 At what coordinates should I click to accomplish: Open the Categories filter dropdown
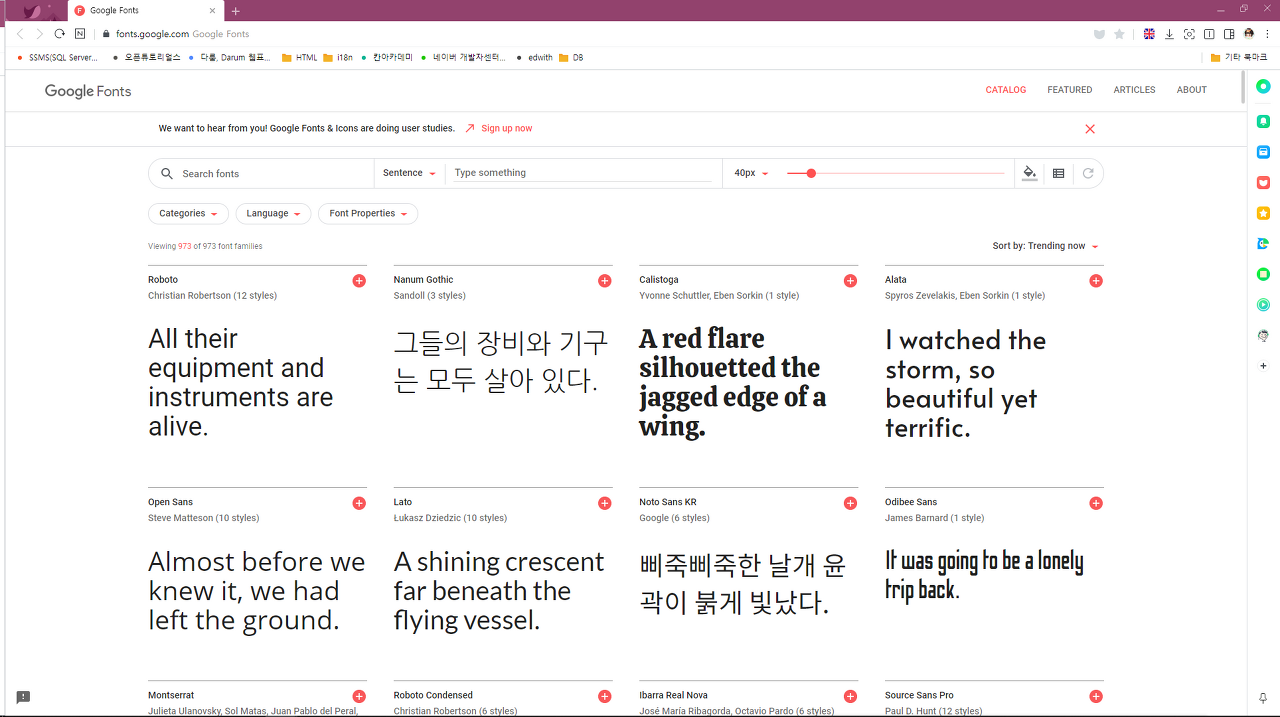point(188,214)
